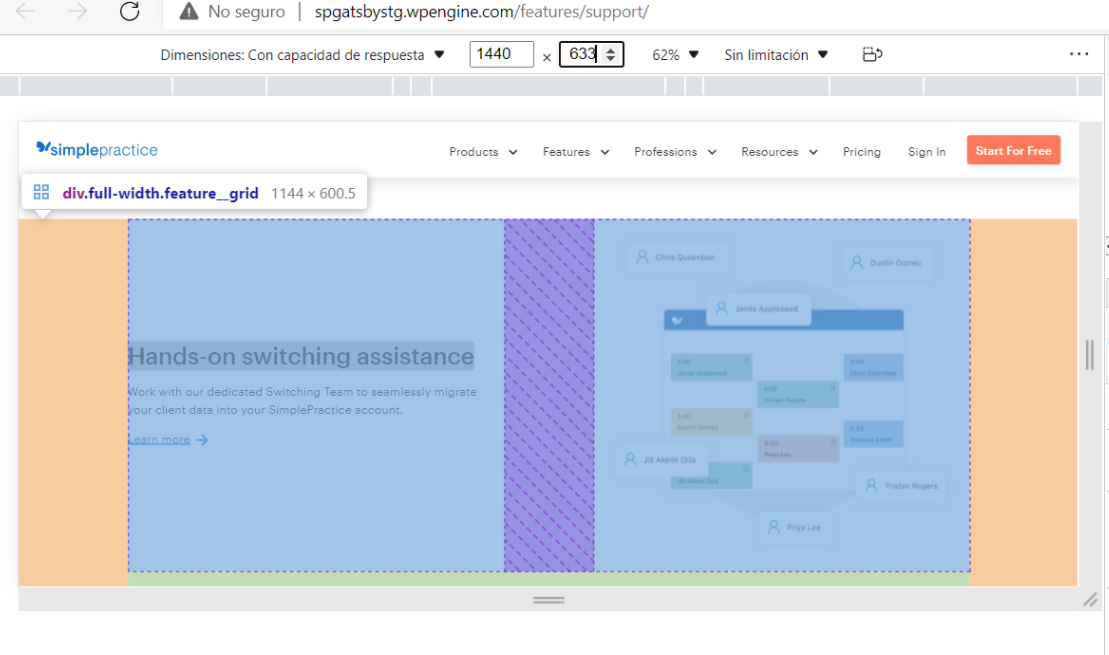Click the rotate viewport orientation icon
Screen dimensions: 1109x655
pos(871,54)
